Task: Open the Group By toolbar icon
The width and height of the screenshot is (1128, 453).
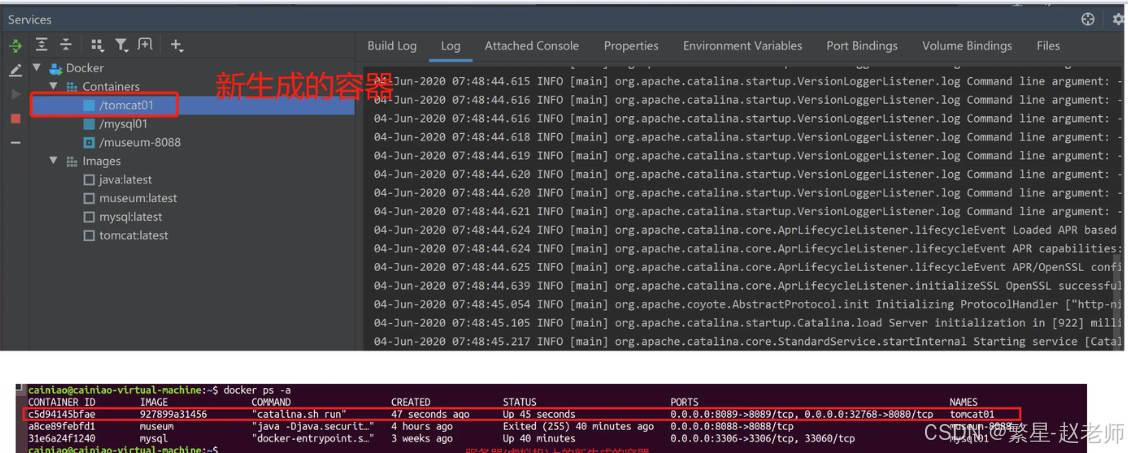Action: [x=97, y=45]
